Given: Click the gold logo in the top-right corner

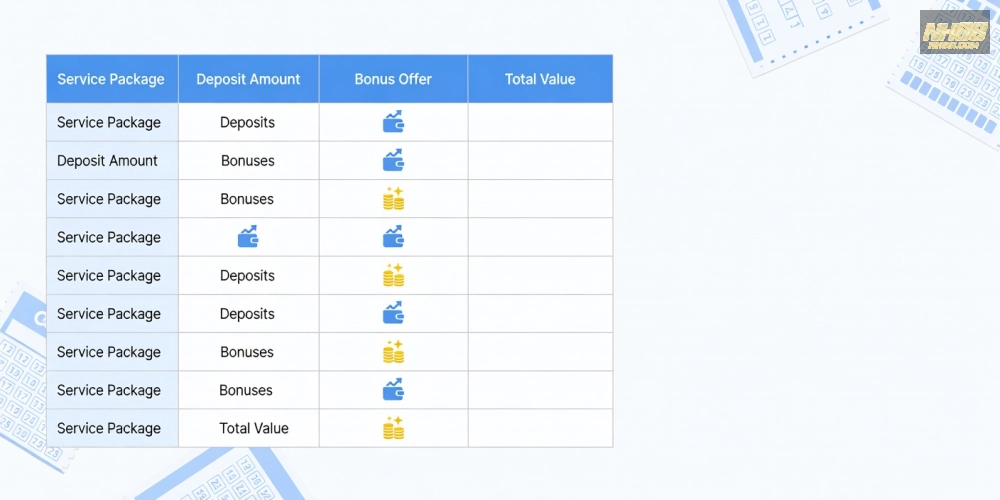Looking at the screenshot, I should click(x=954, y=32).
